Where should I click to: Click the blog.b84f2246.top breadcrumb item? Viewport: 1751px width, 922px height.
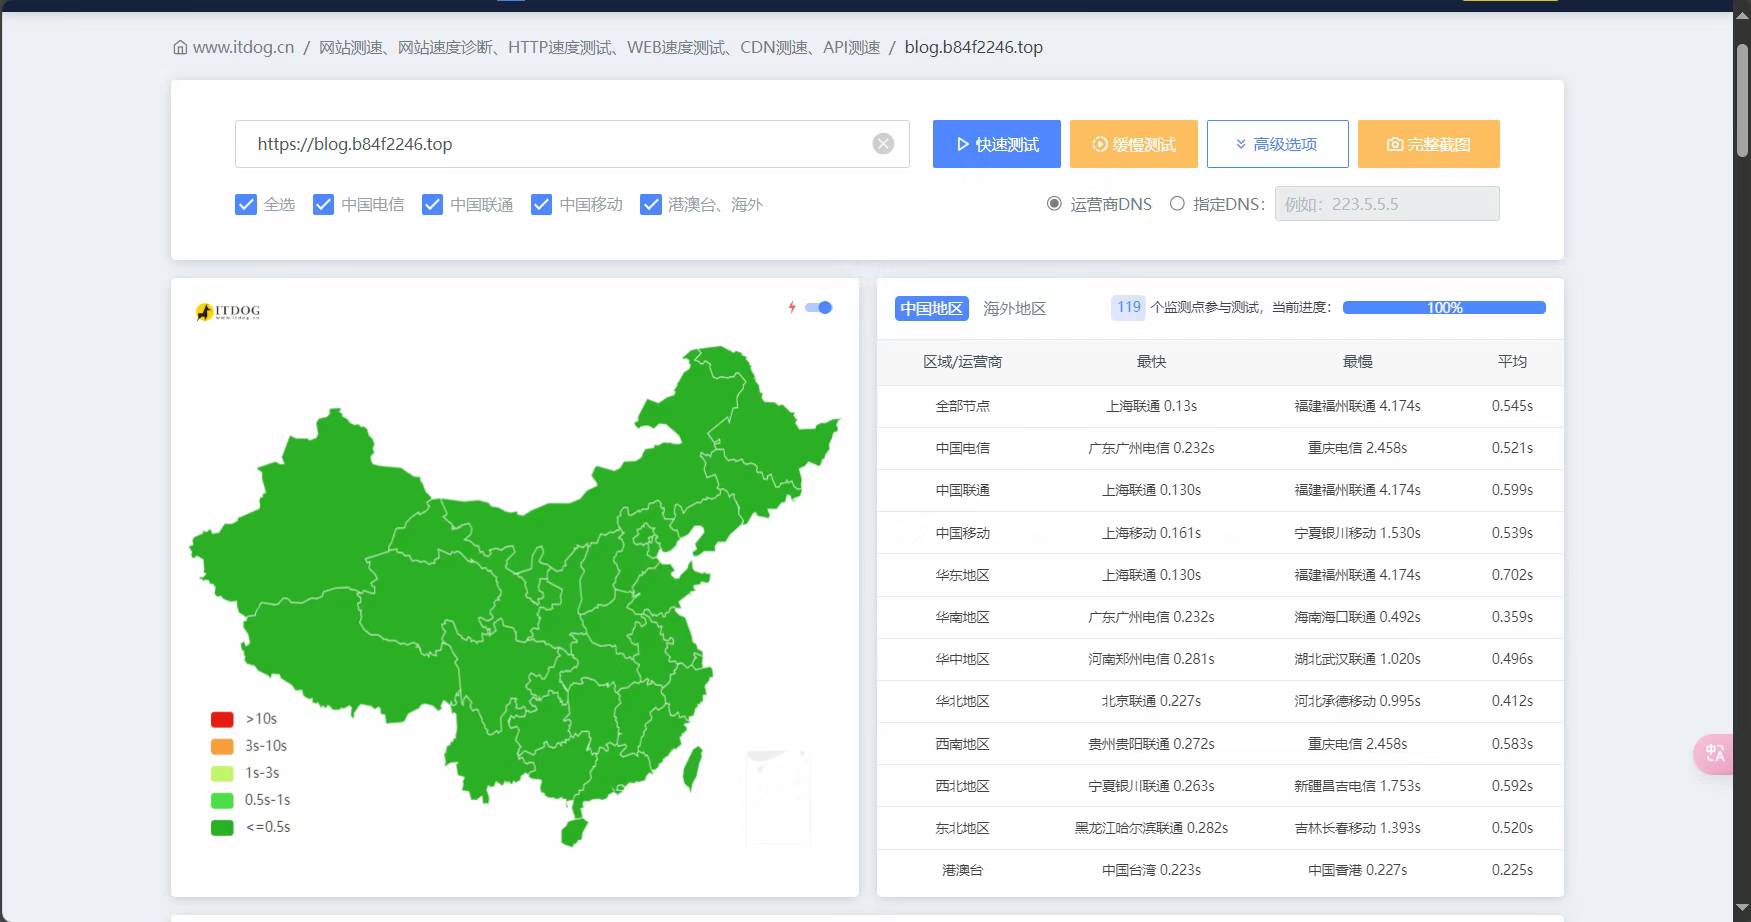(x=973, y=47)
